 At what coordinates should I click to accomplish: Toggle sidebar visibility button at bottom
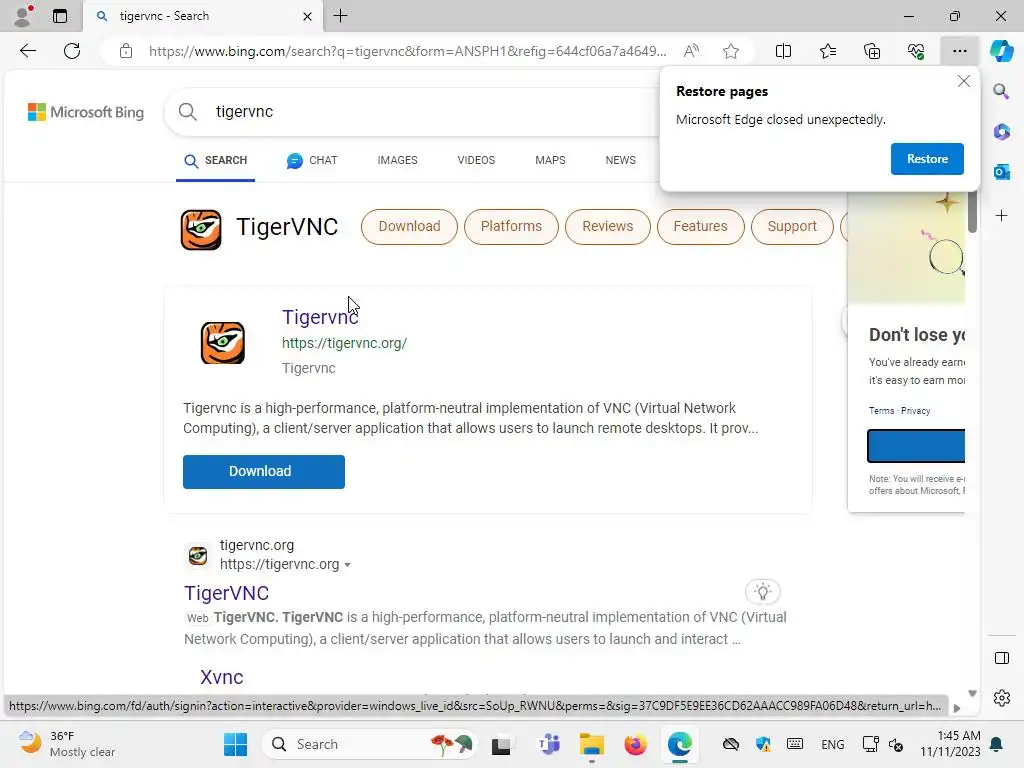click(1002, 658)
